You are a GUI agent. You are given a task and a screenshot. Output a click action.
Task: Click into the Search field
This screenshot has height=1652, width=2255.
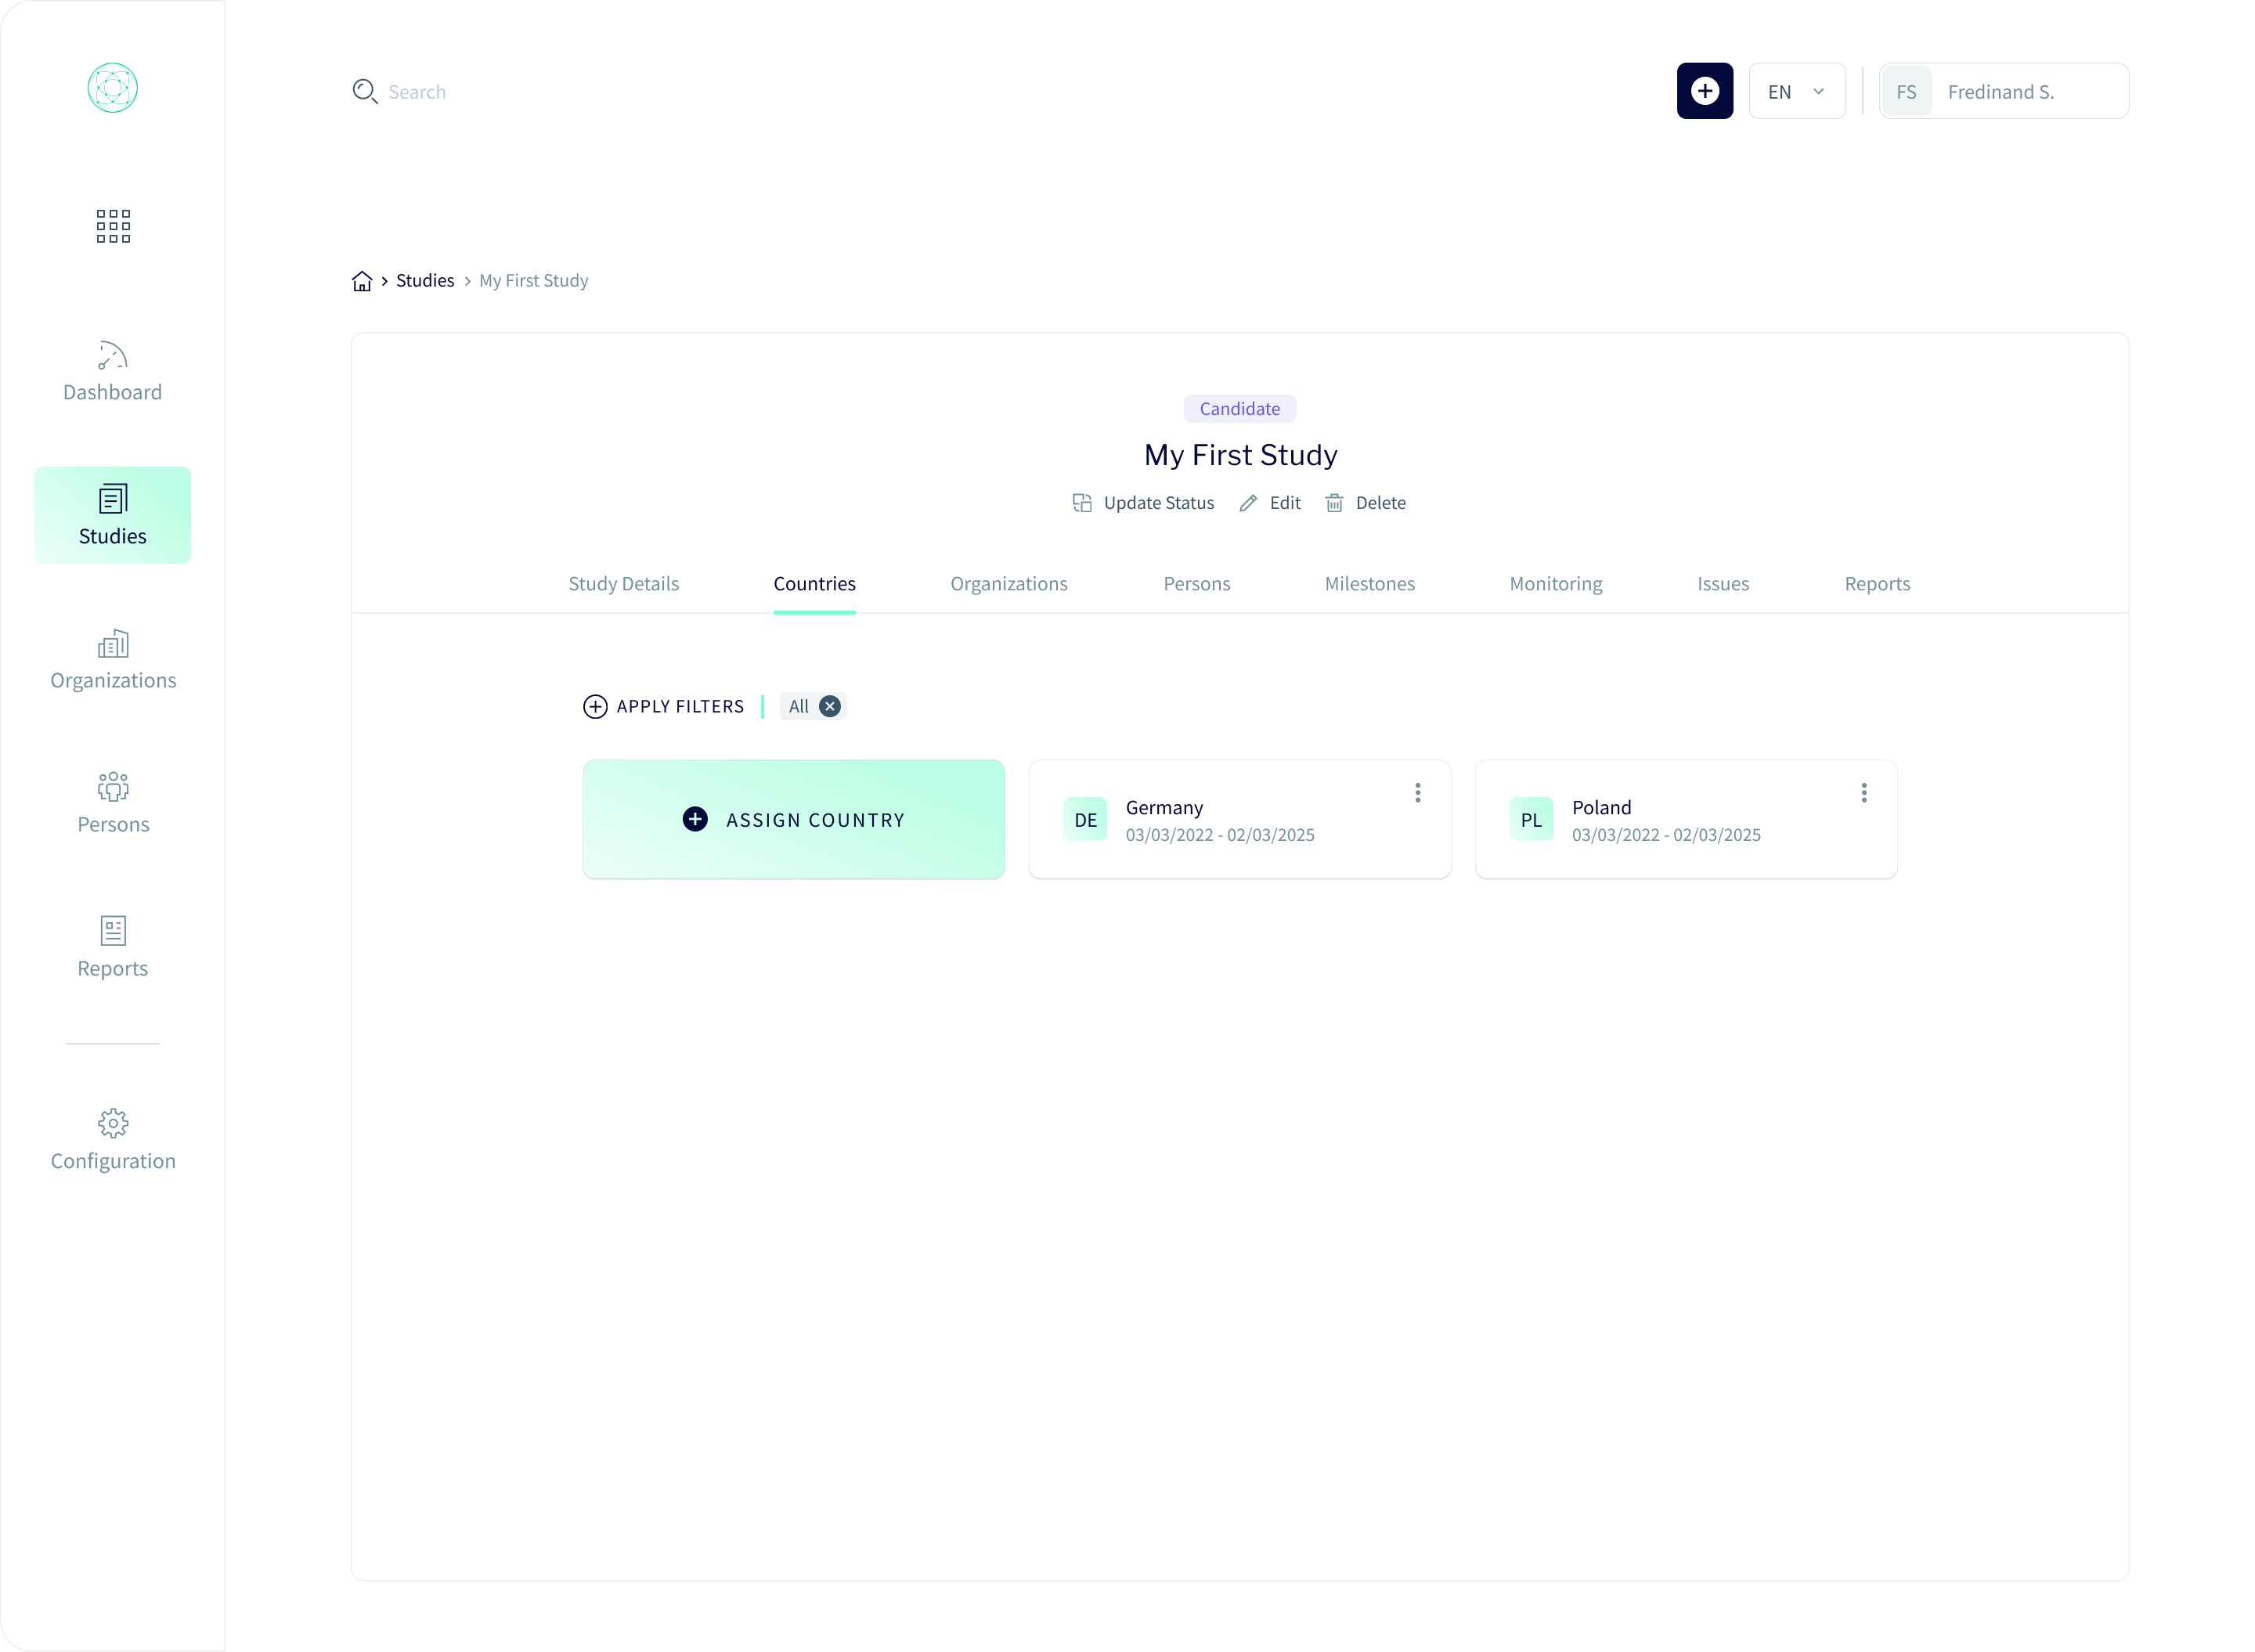(x=416, y=92)
